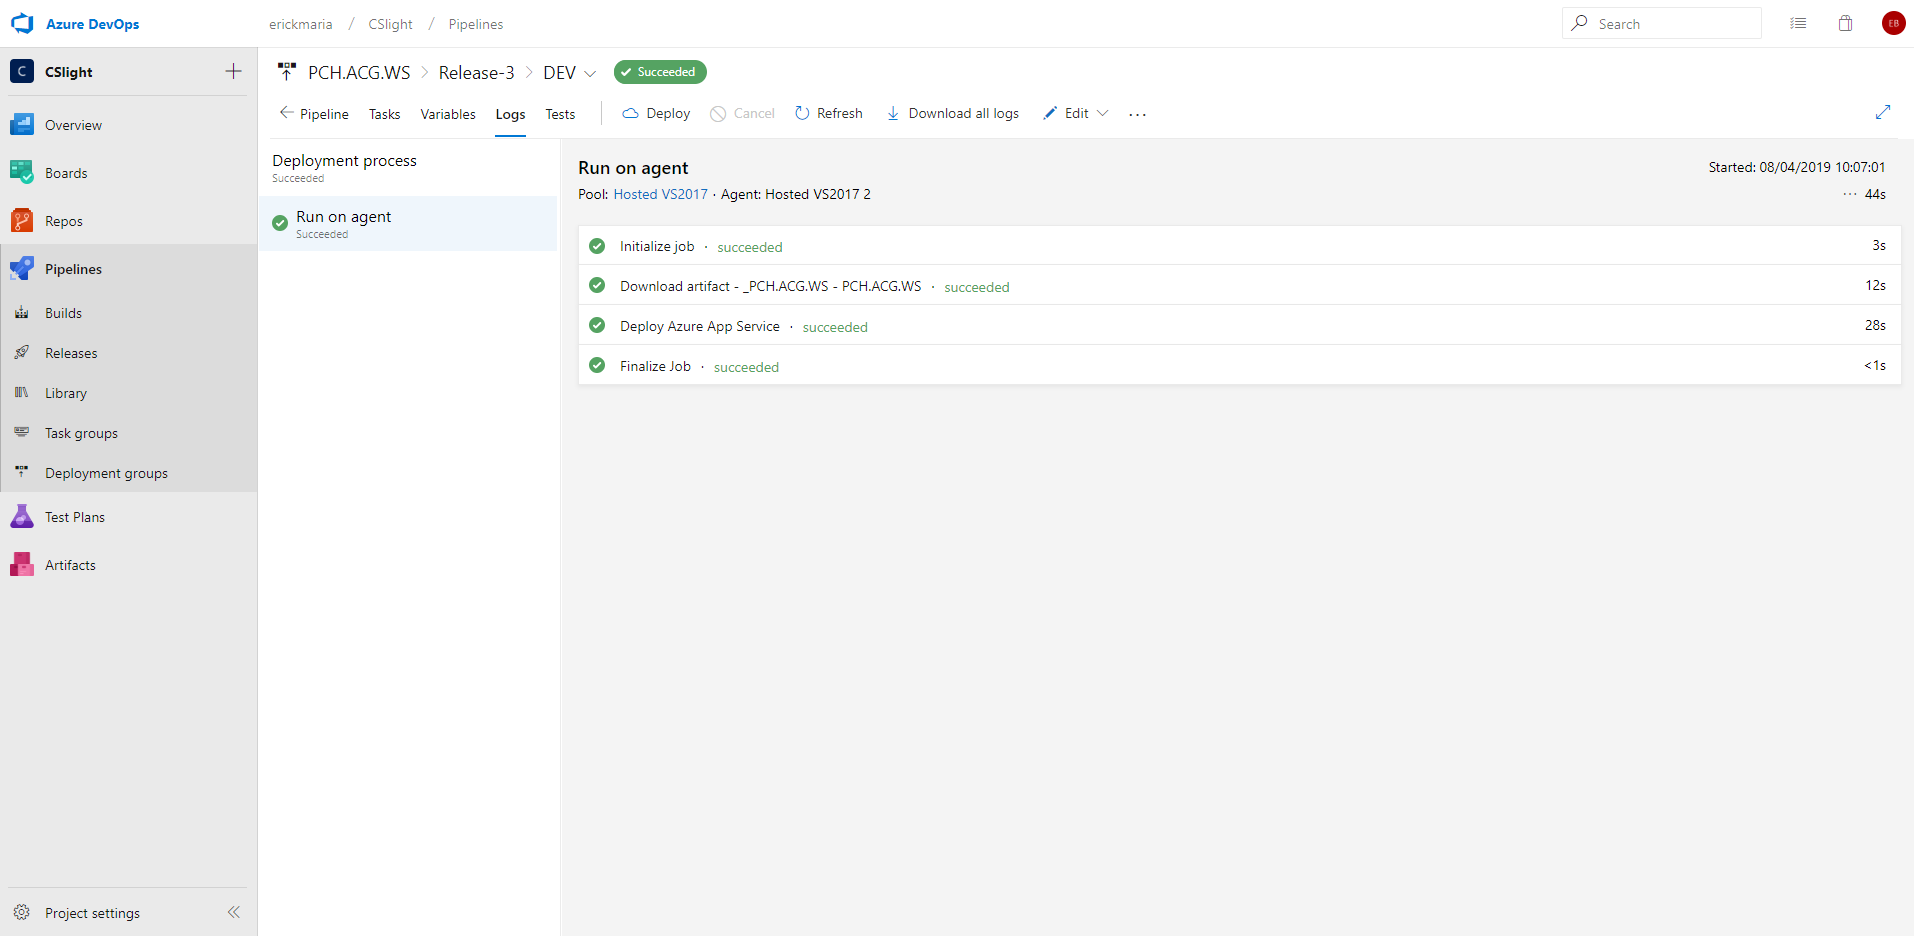Open the Download artifact log row
Screen dimensions: 1914x936
pyautogui.click(x=1239, y=285)
